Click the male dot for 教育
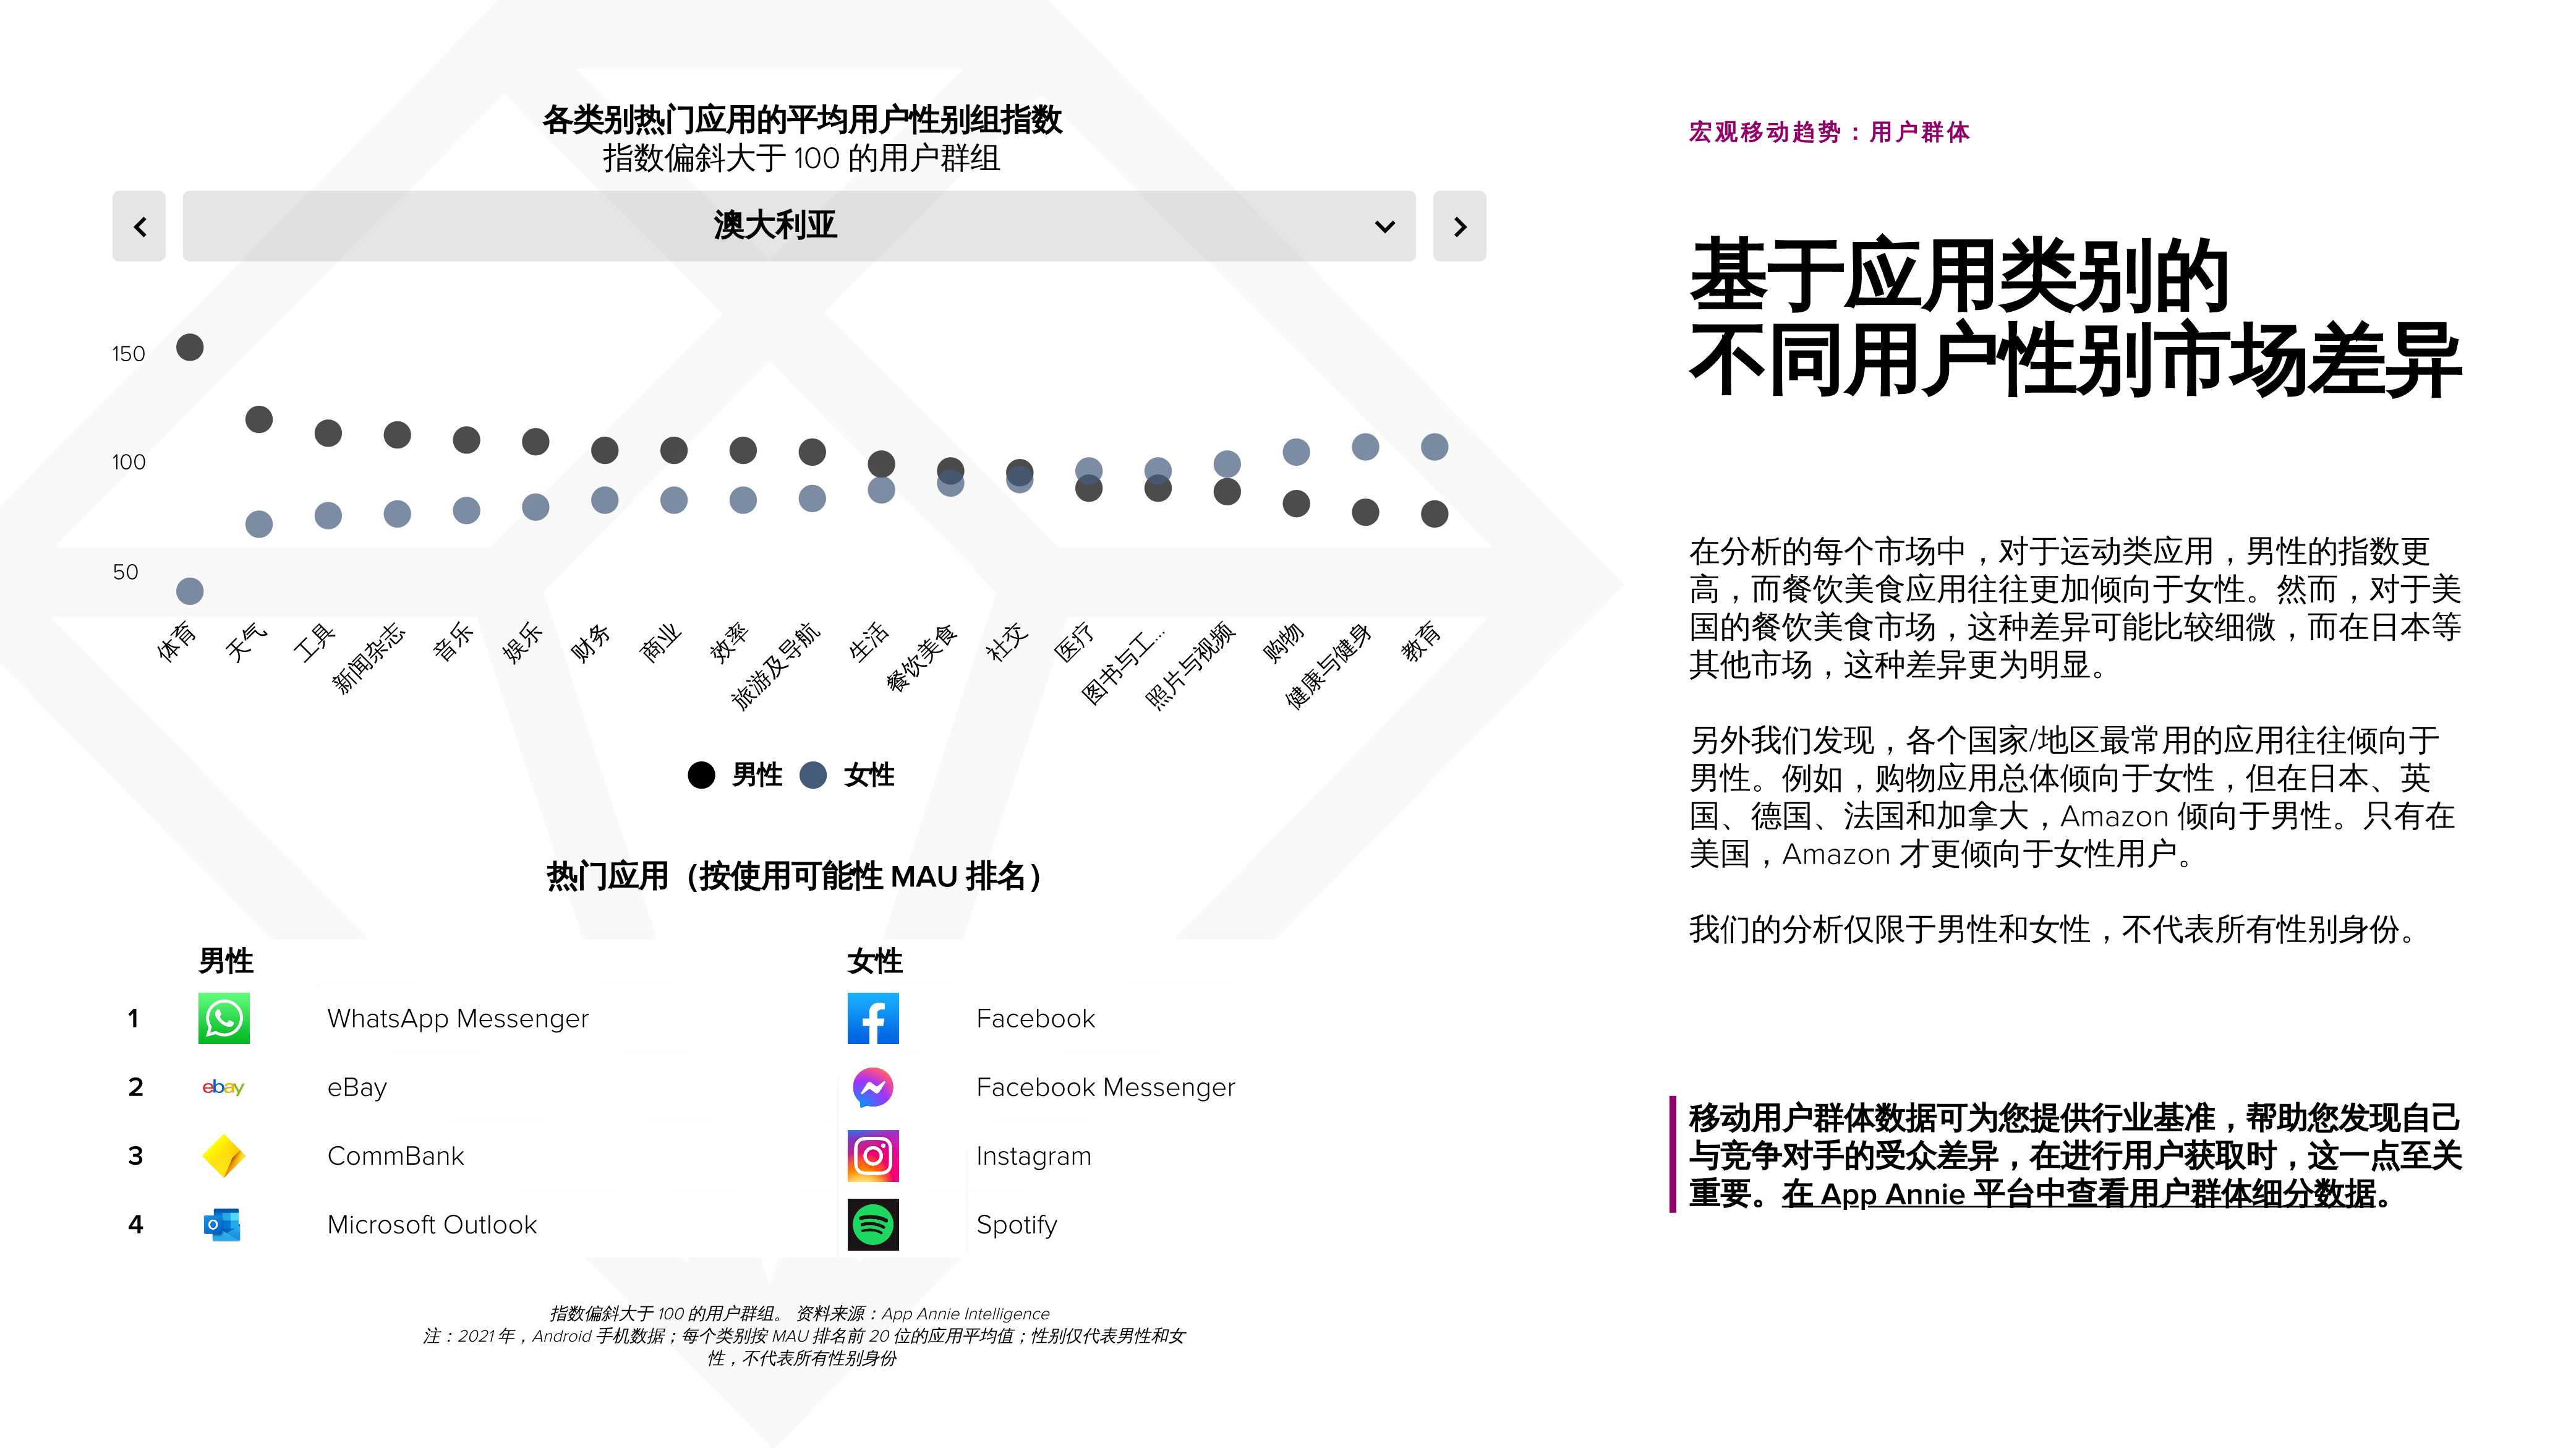 tap(1435, 514)
